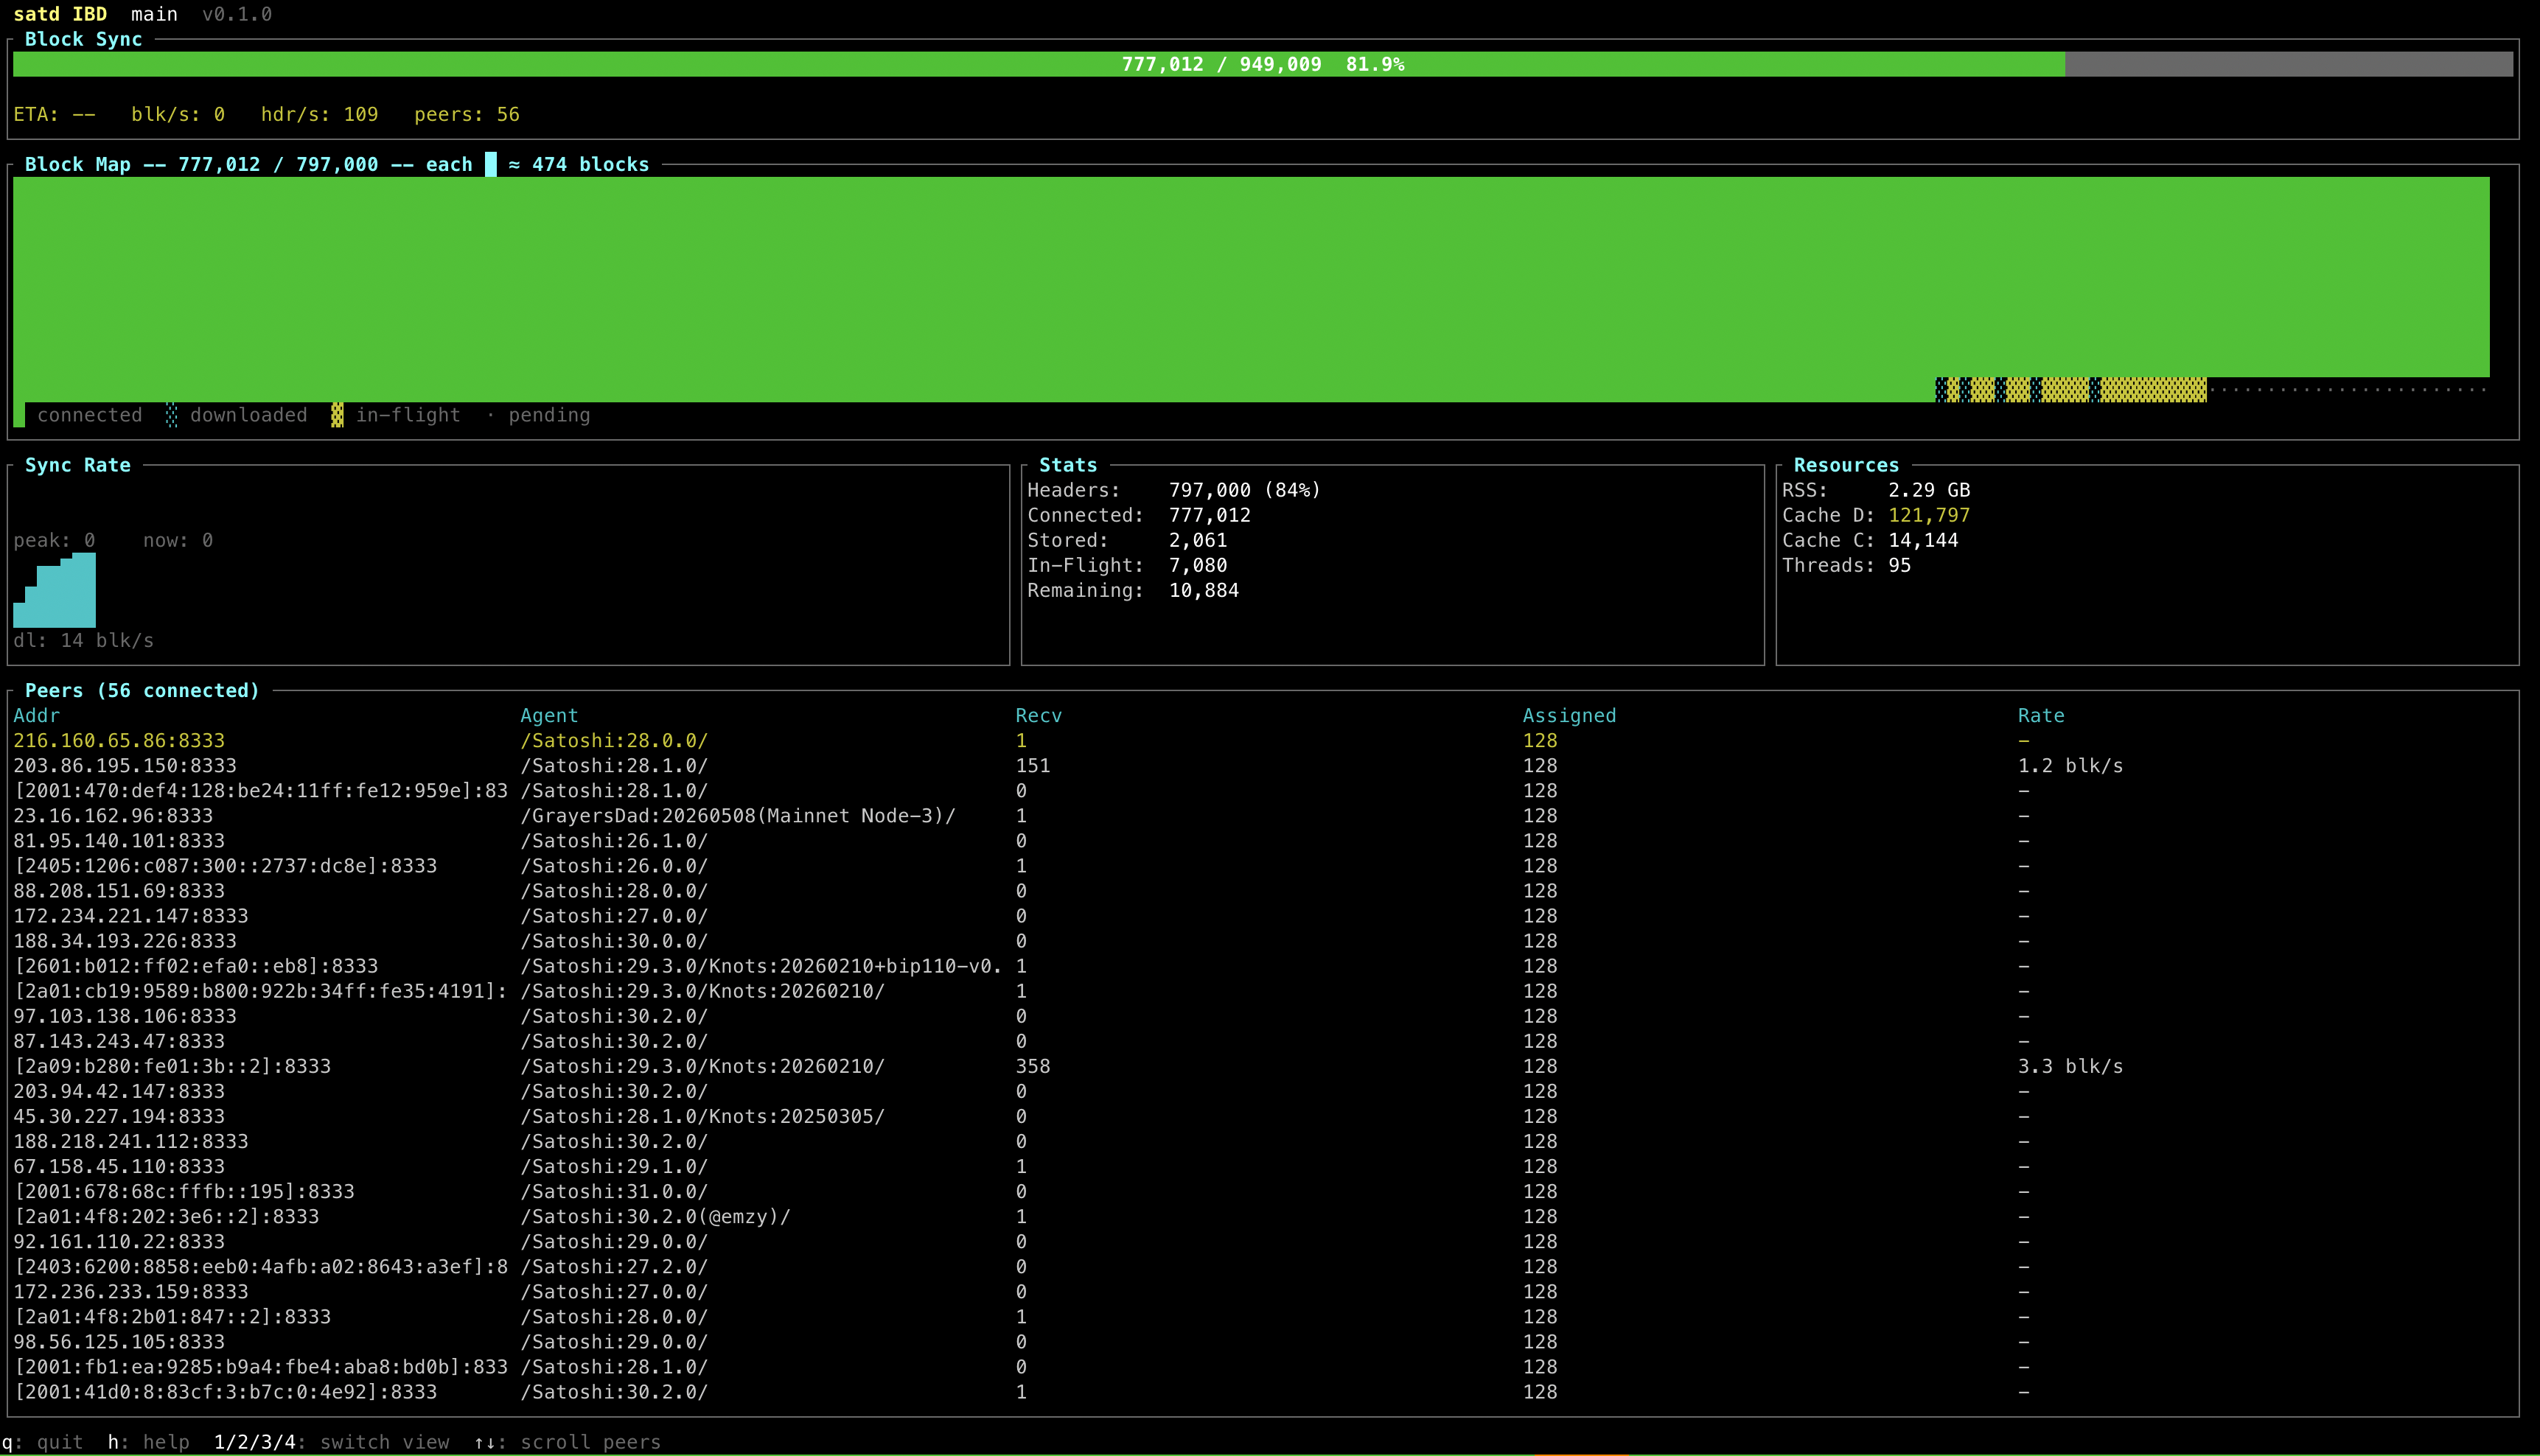Select peer 87.143.243.47:8333

1263,1041
